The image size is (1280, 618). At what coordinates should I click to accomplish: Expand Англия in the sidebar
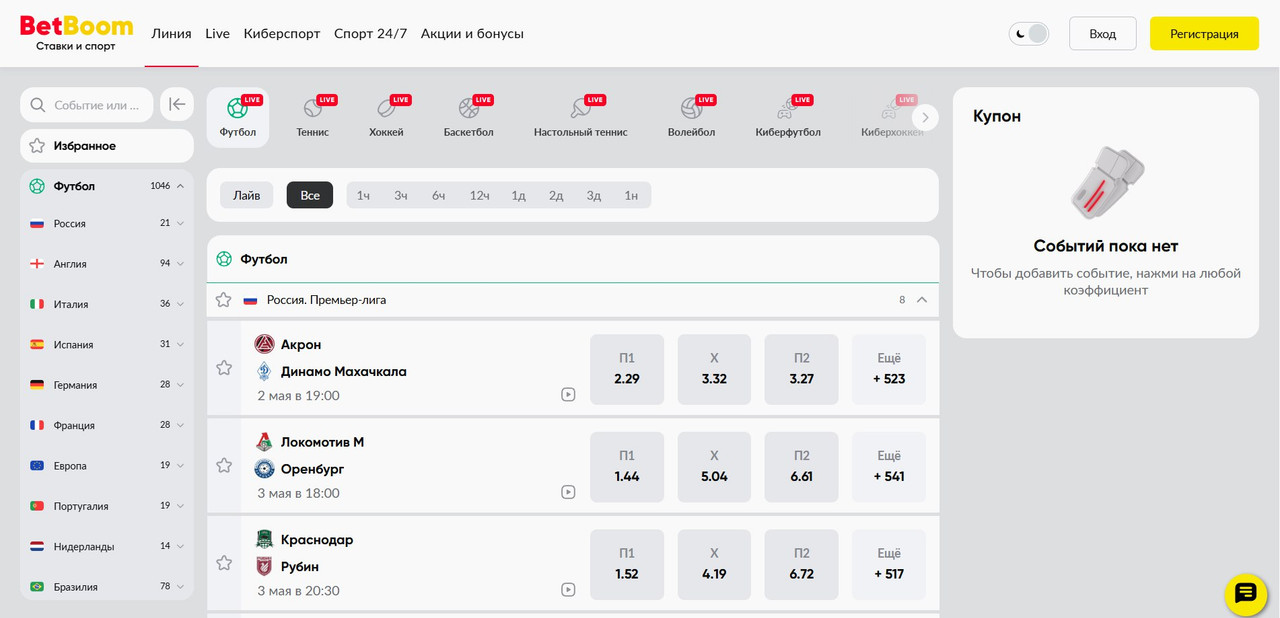pos(107,264)
